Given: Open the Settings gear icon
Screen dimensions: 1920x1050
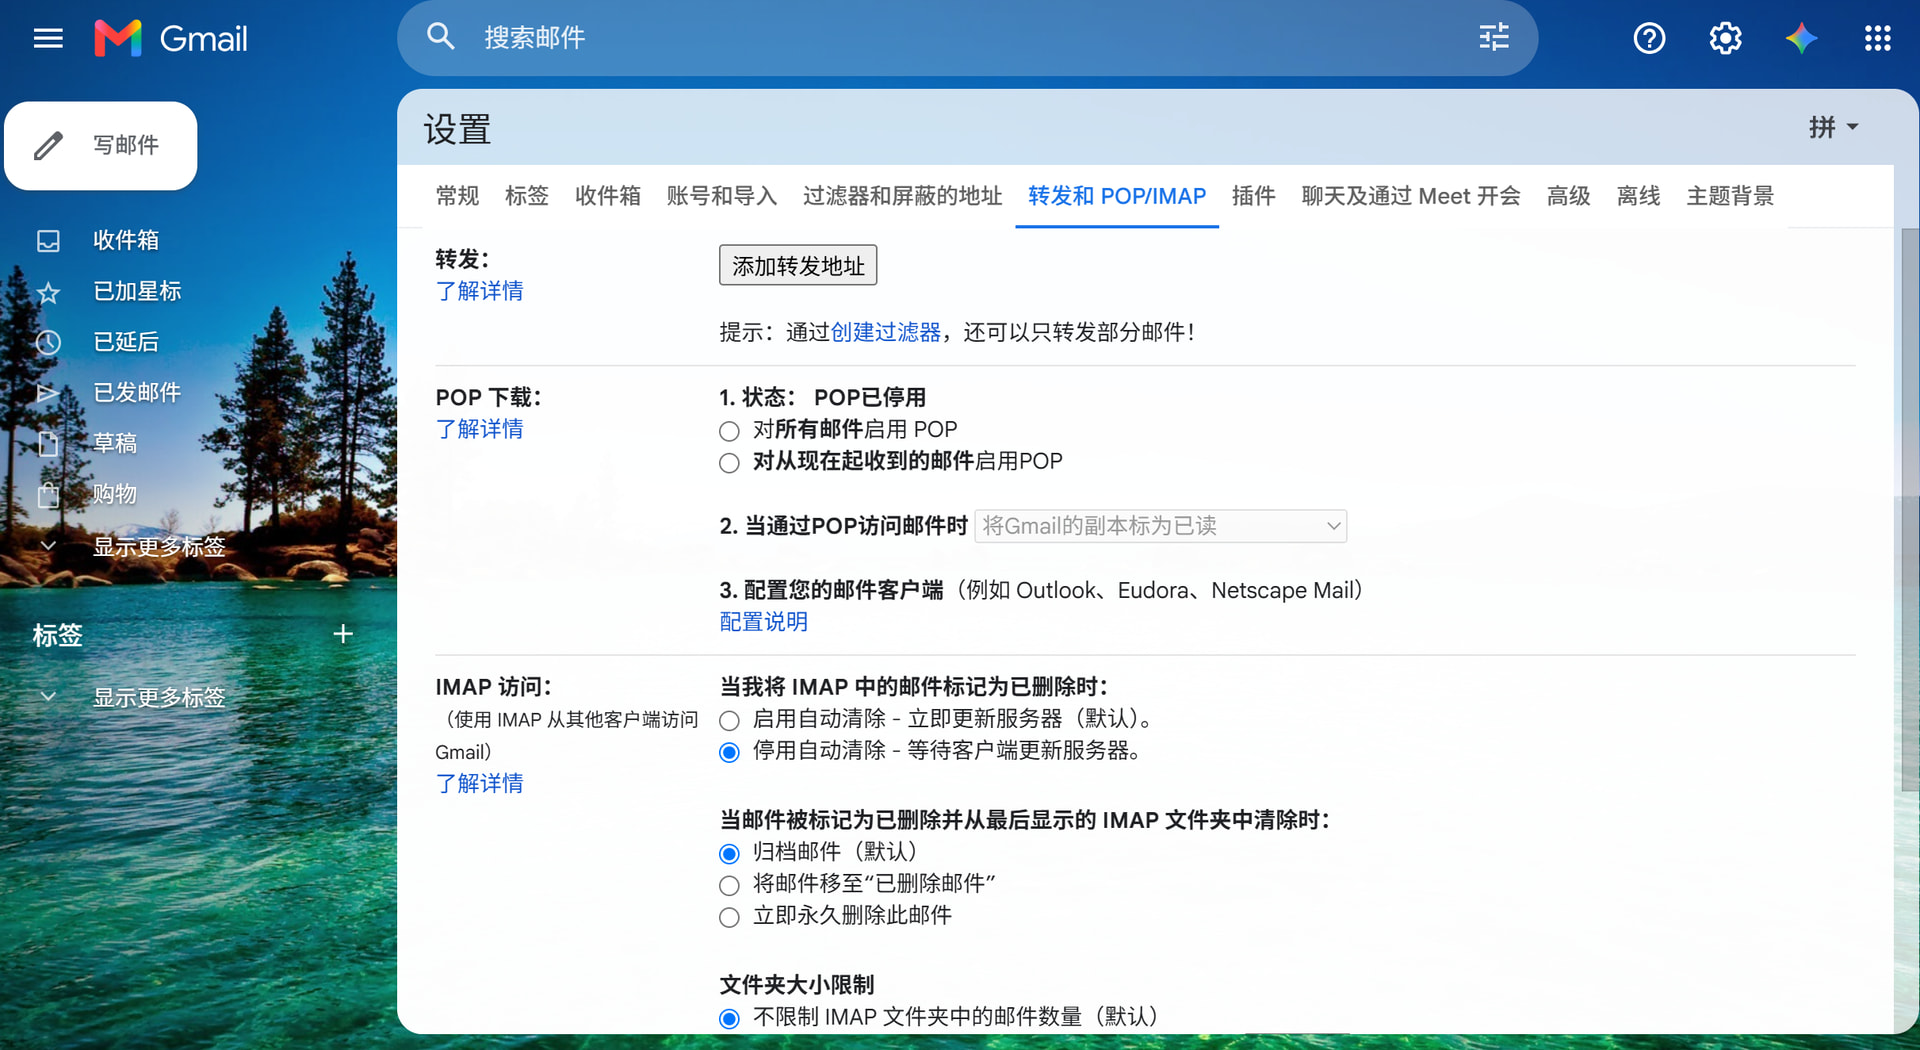Looking at the screenshot, I should [1725, 38].
